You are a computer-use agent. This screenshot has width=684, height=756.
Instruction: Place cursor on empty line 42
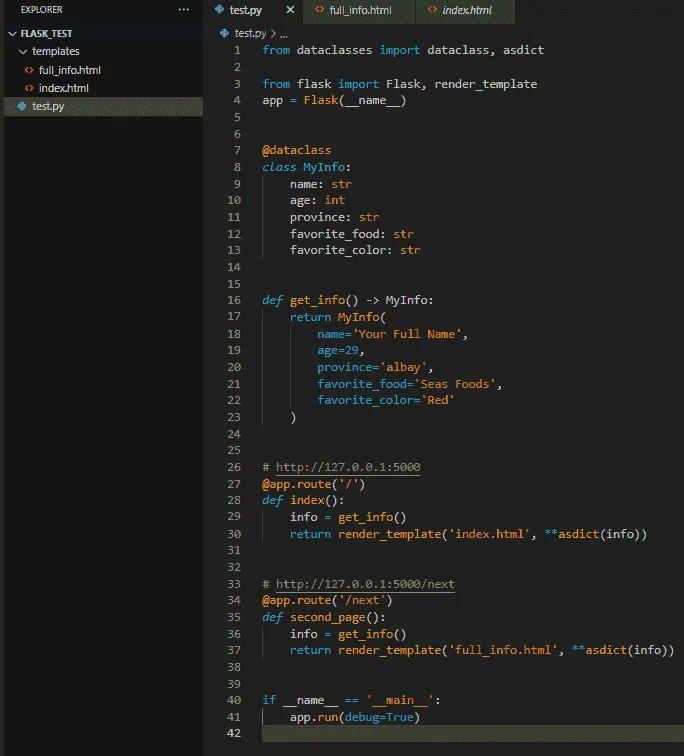pyautogui.click(x=472, y=733)
